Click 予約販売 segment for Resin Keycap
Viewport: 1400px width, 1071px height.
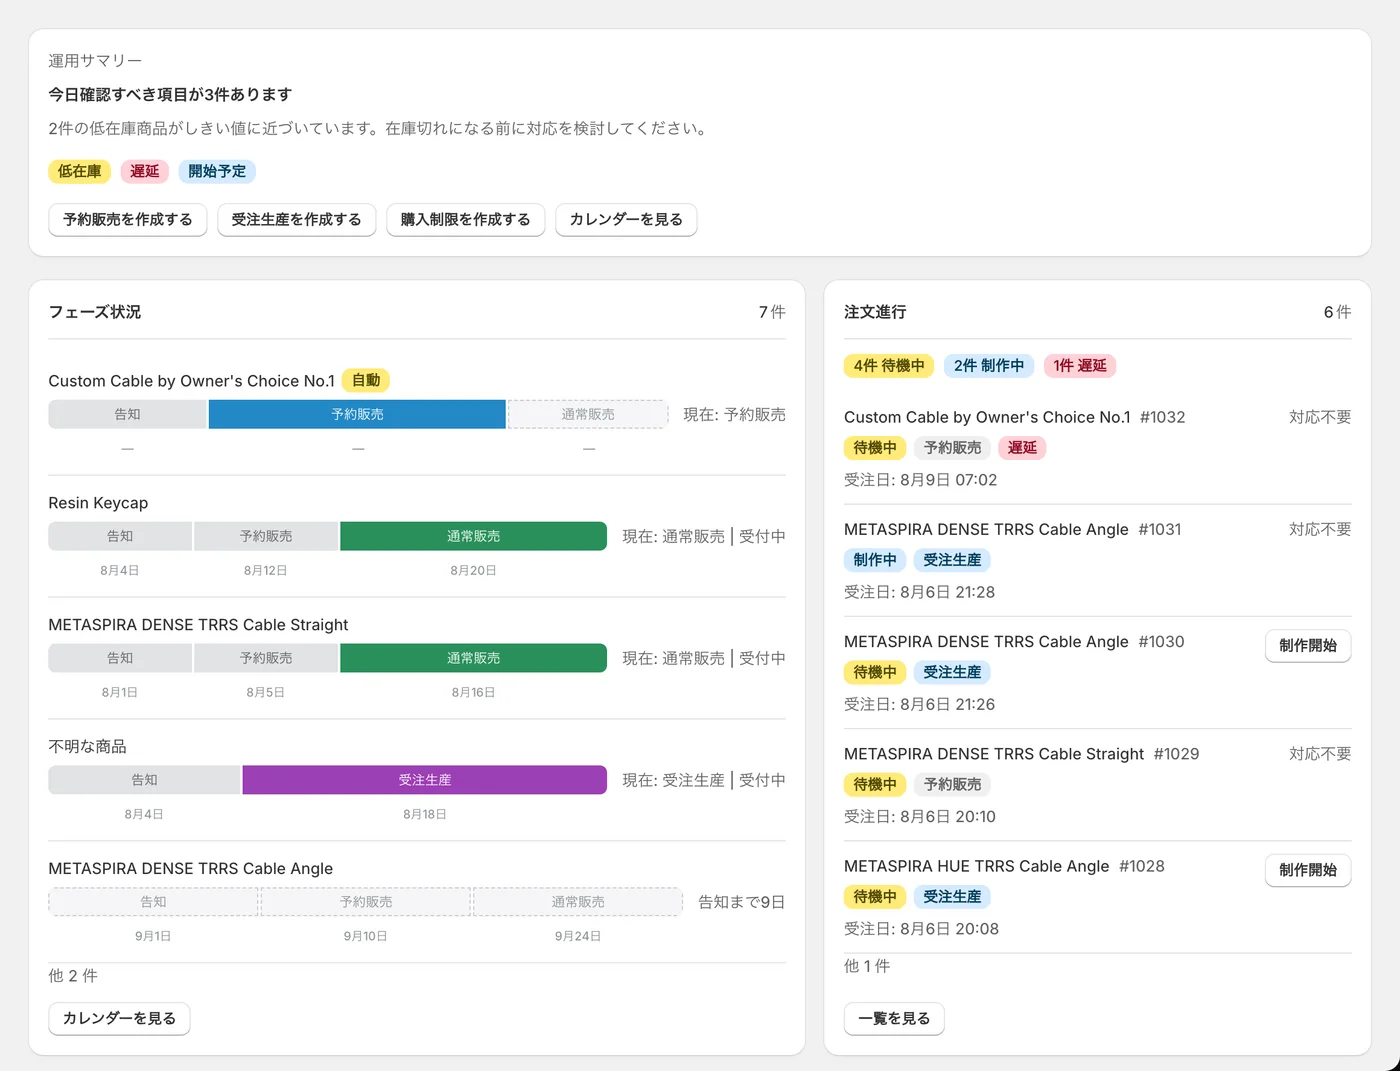tap(266, 536)
